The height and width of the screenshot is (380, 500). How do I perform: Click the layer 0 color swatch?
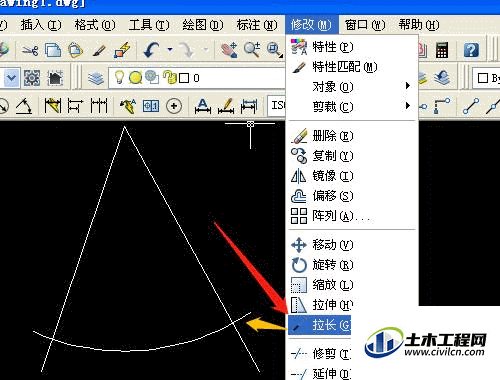184,78
